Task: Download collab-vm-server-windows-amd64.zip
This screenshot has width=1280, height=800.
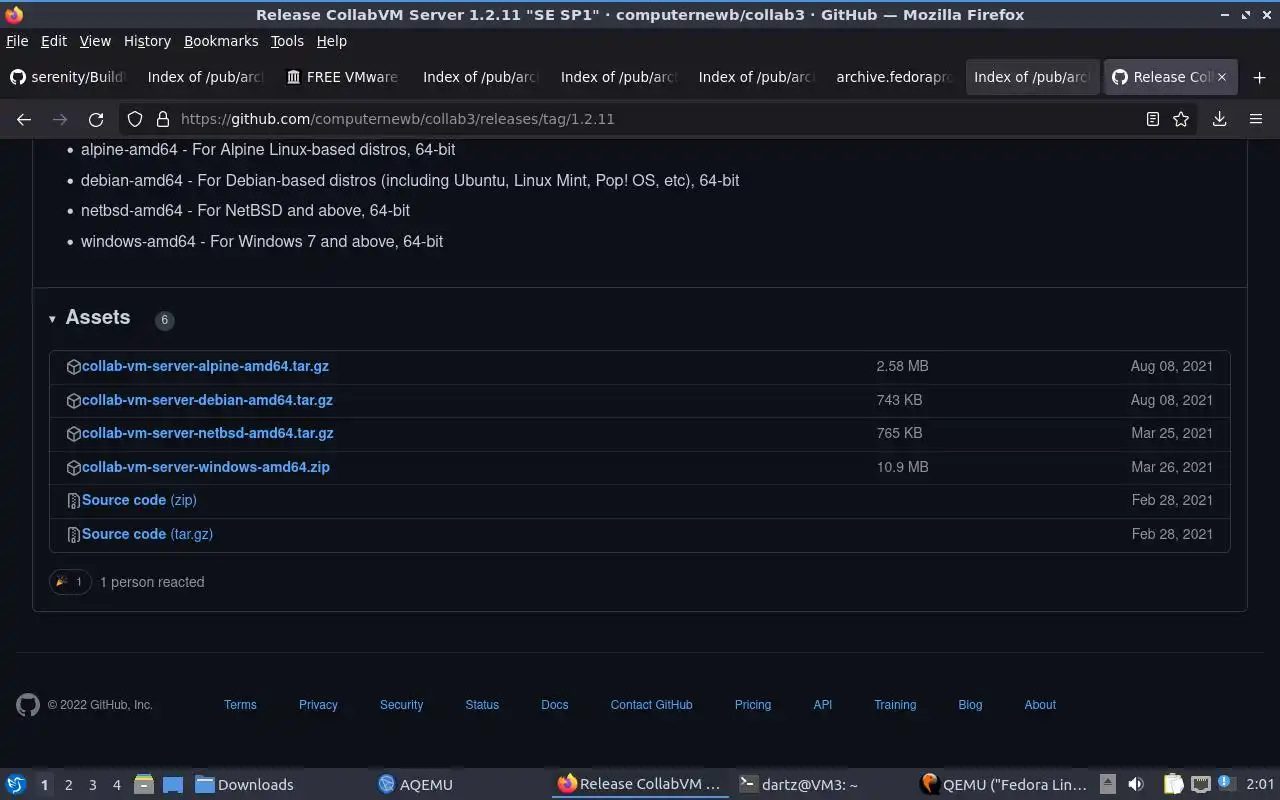Action: click(x=206, y=467)
